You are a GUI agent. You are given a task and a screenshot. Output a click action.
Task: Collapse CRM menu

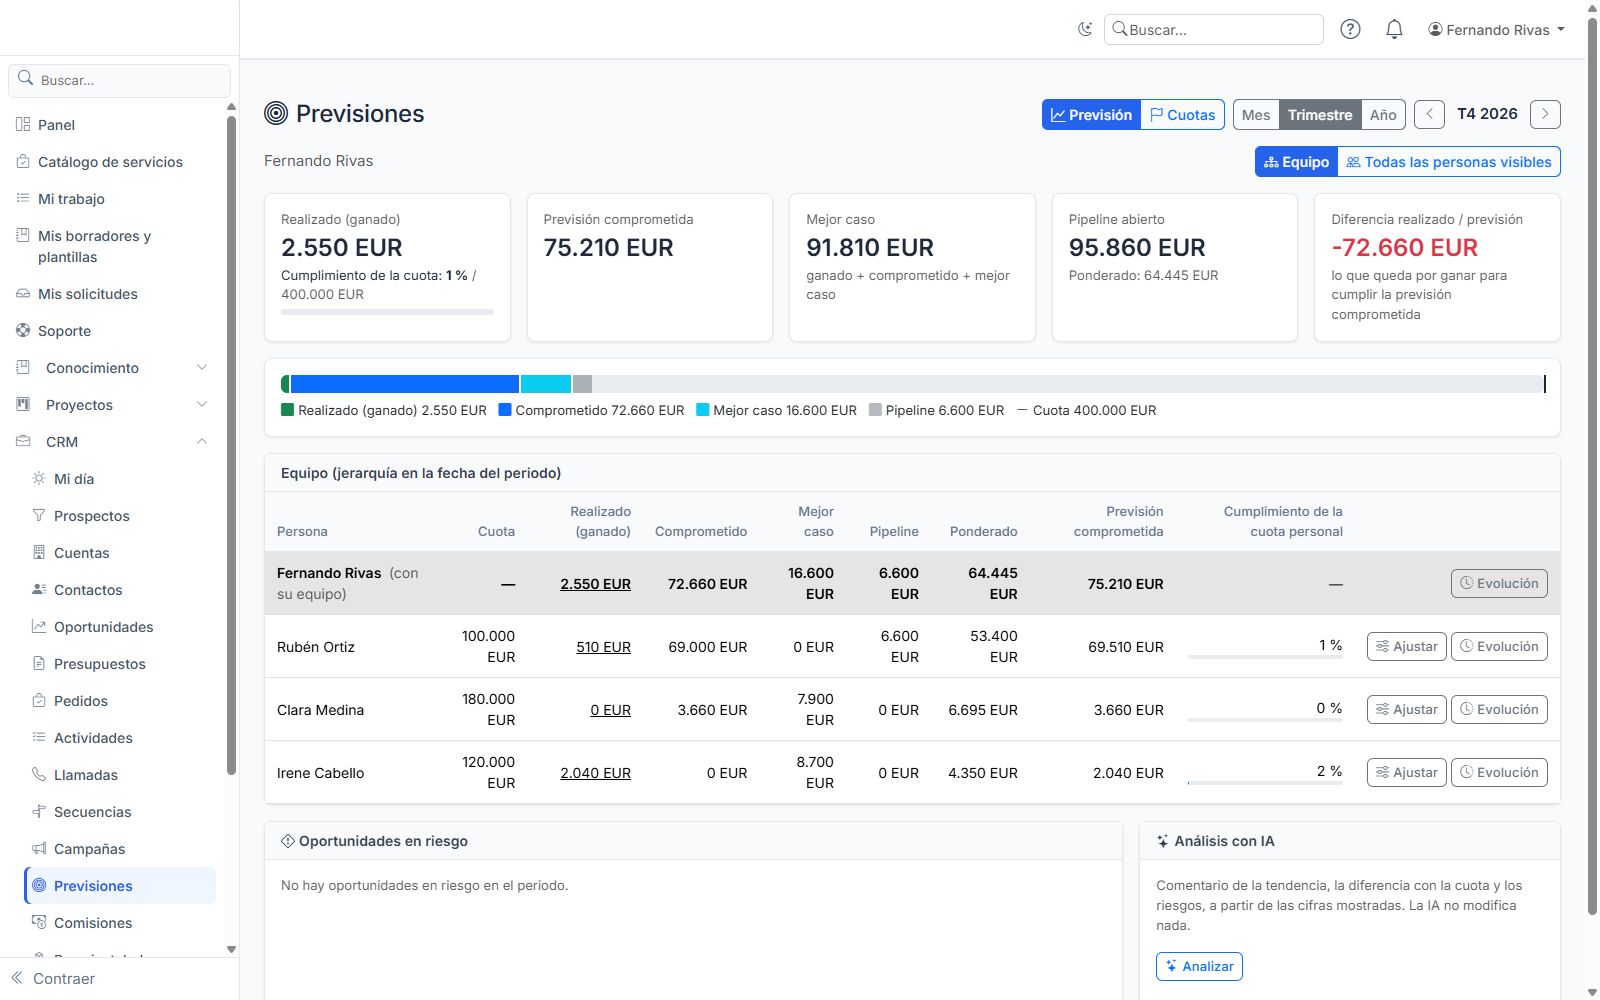coord(112,442)
